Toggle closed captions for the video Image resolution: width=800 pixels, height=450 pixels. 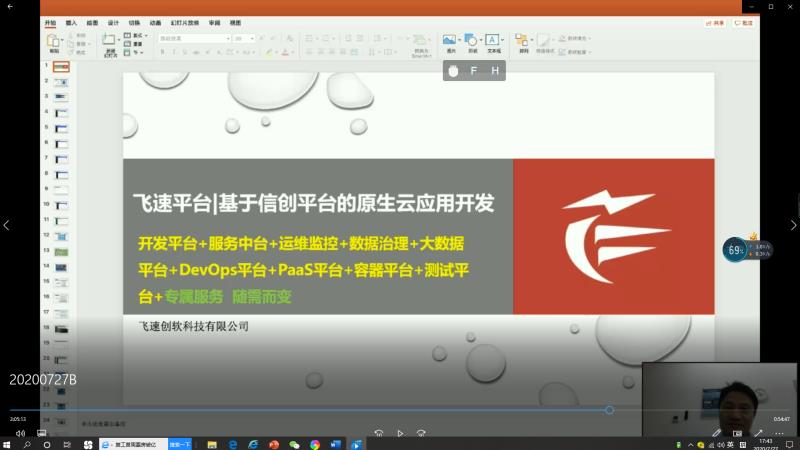click(x=41, y=433)
